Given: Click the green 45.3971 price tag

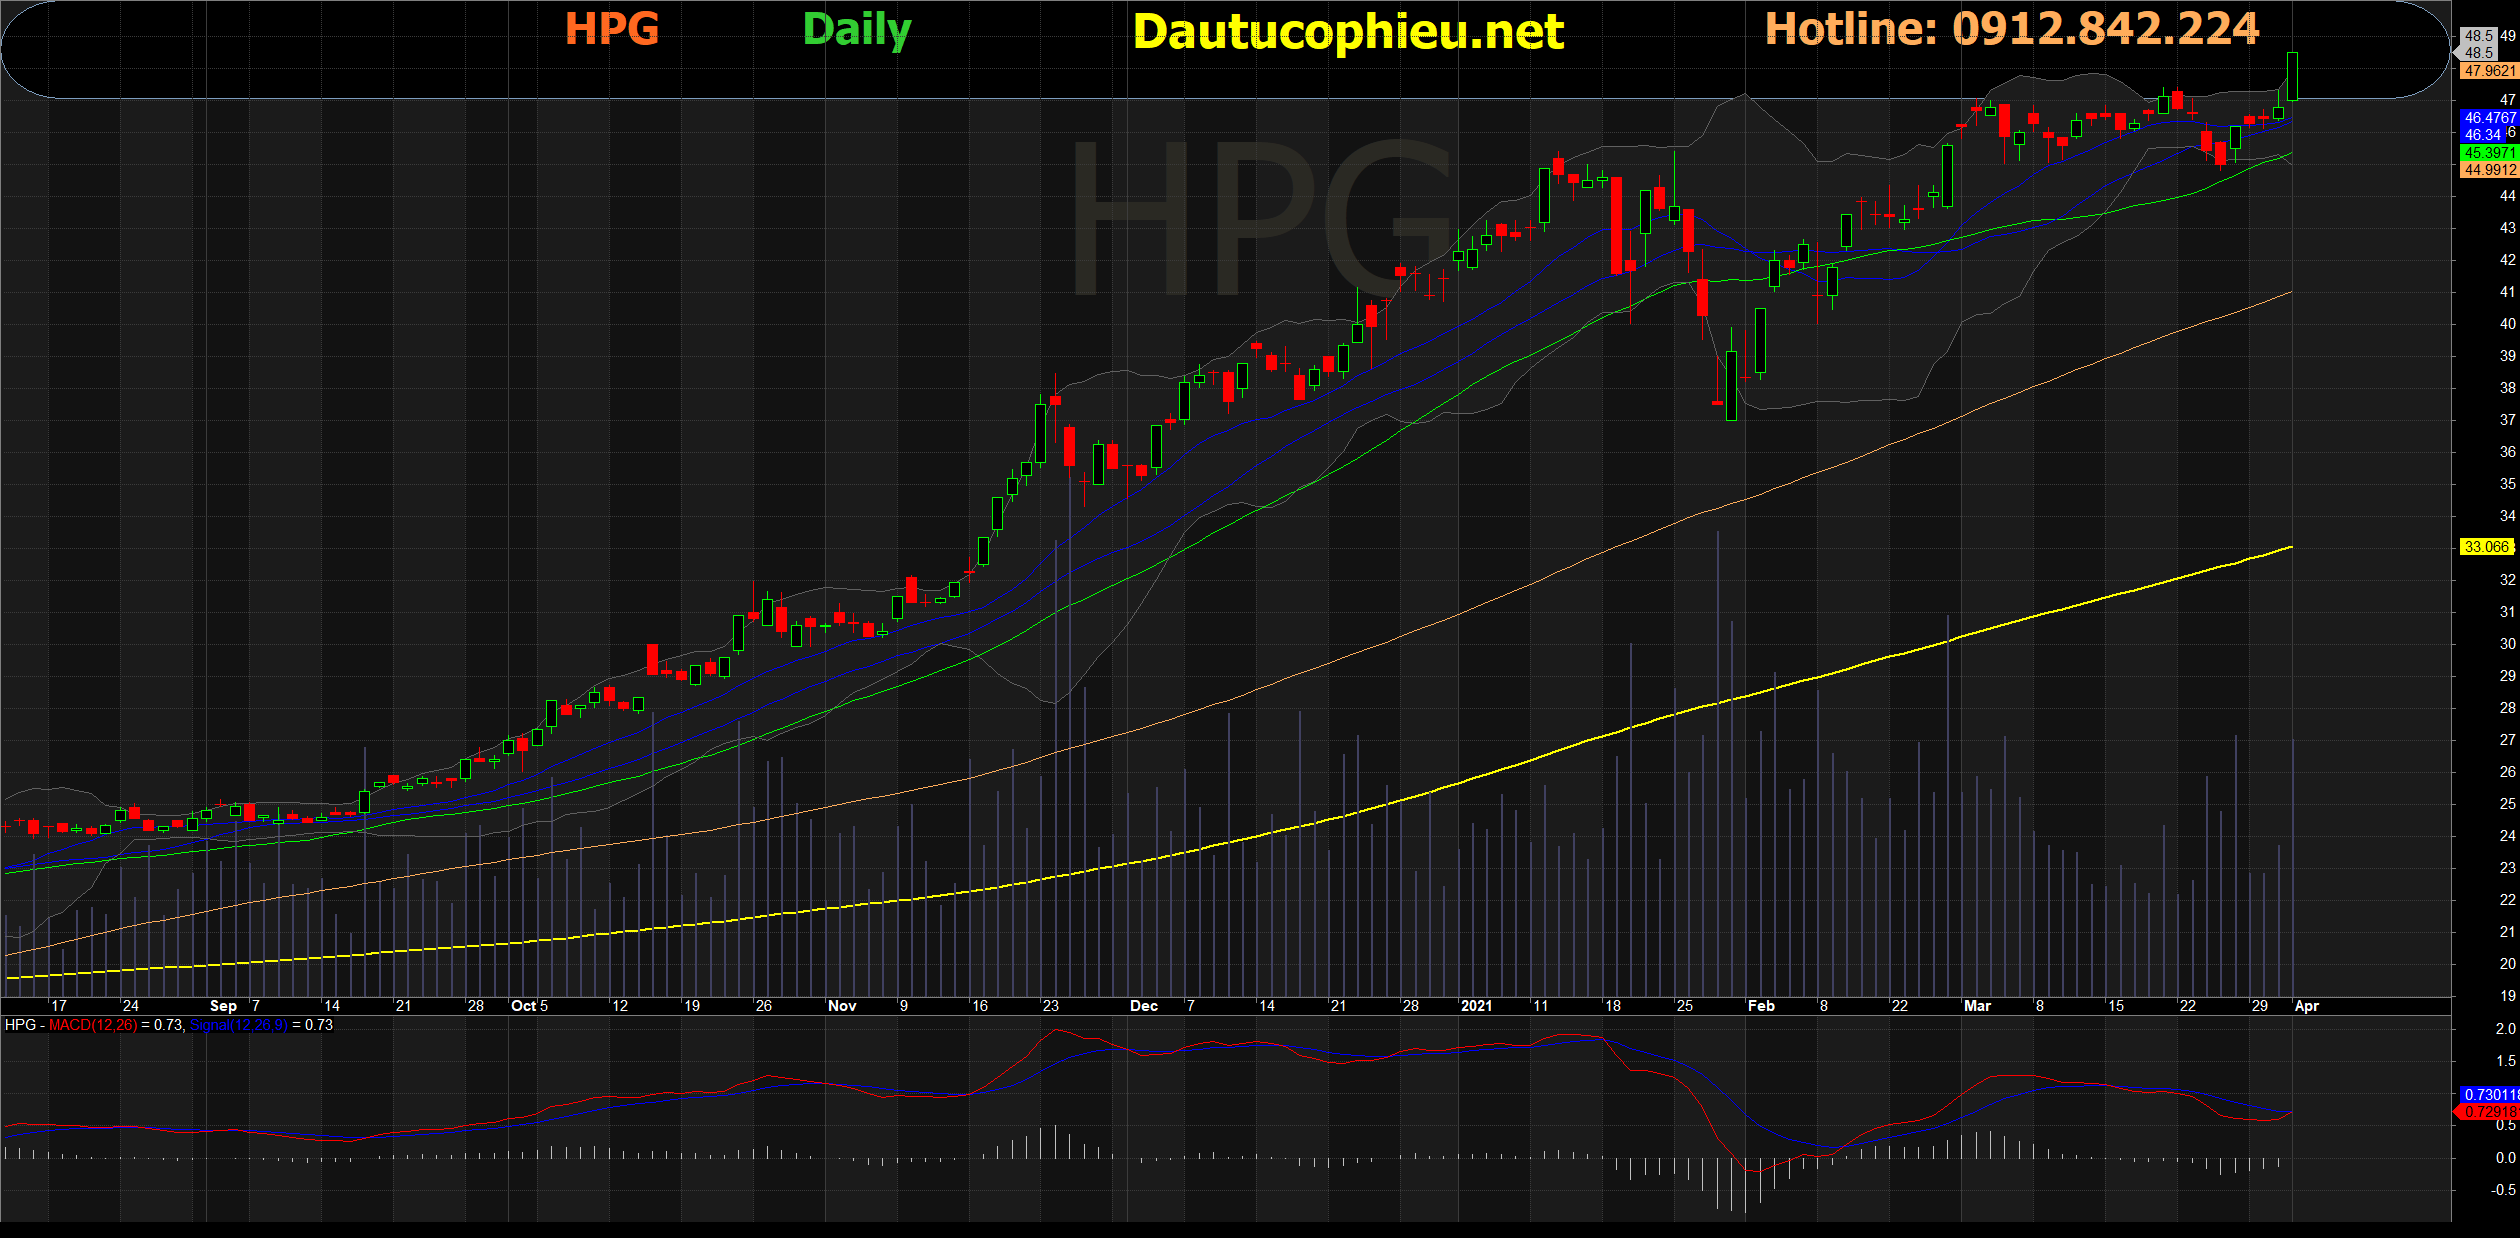Looking at the screenshot, I should 2488,153.
